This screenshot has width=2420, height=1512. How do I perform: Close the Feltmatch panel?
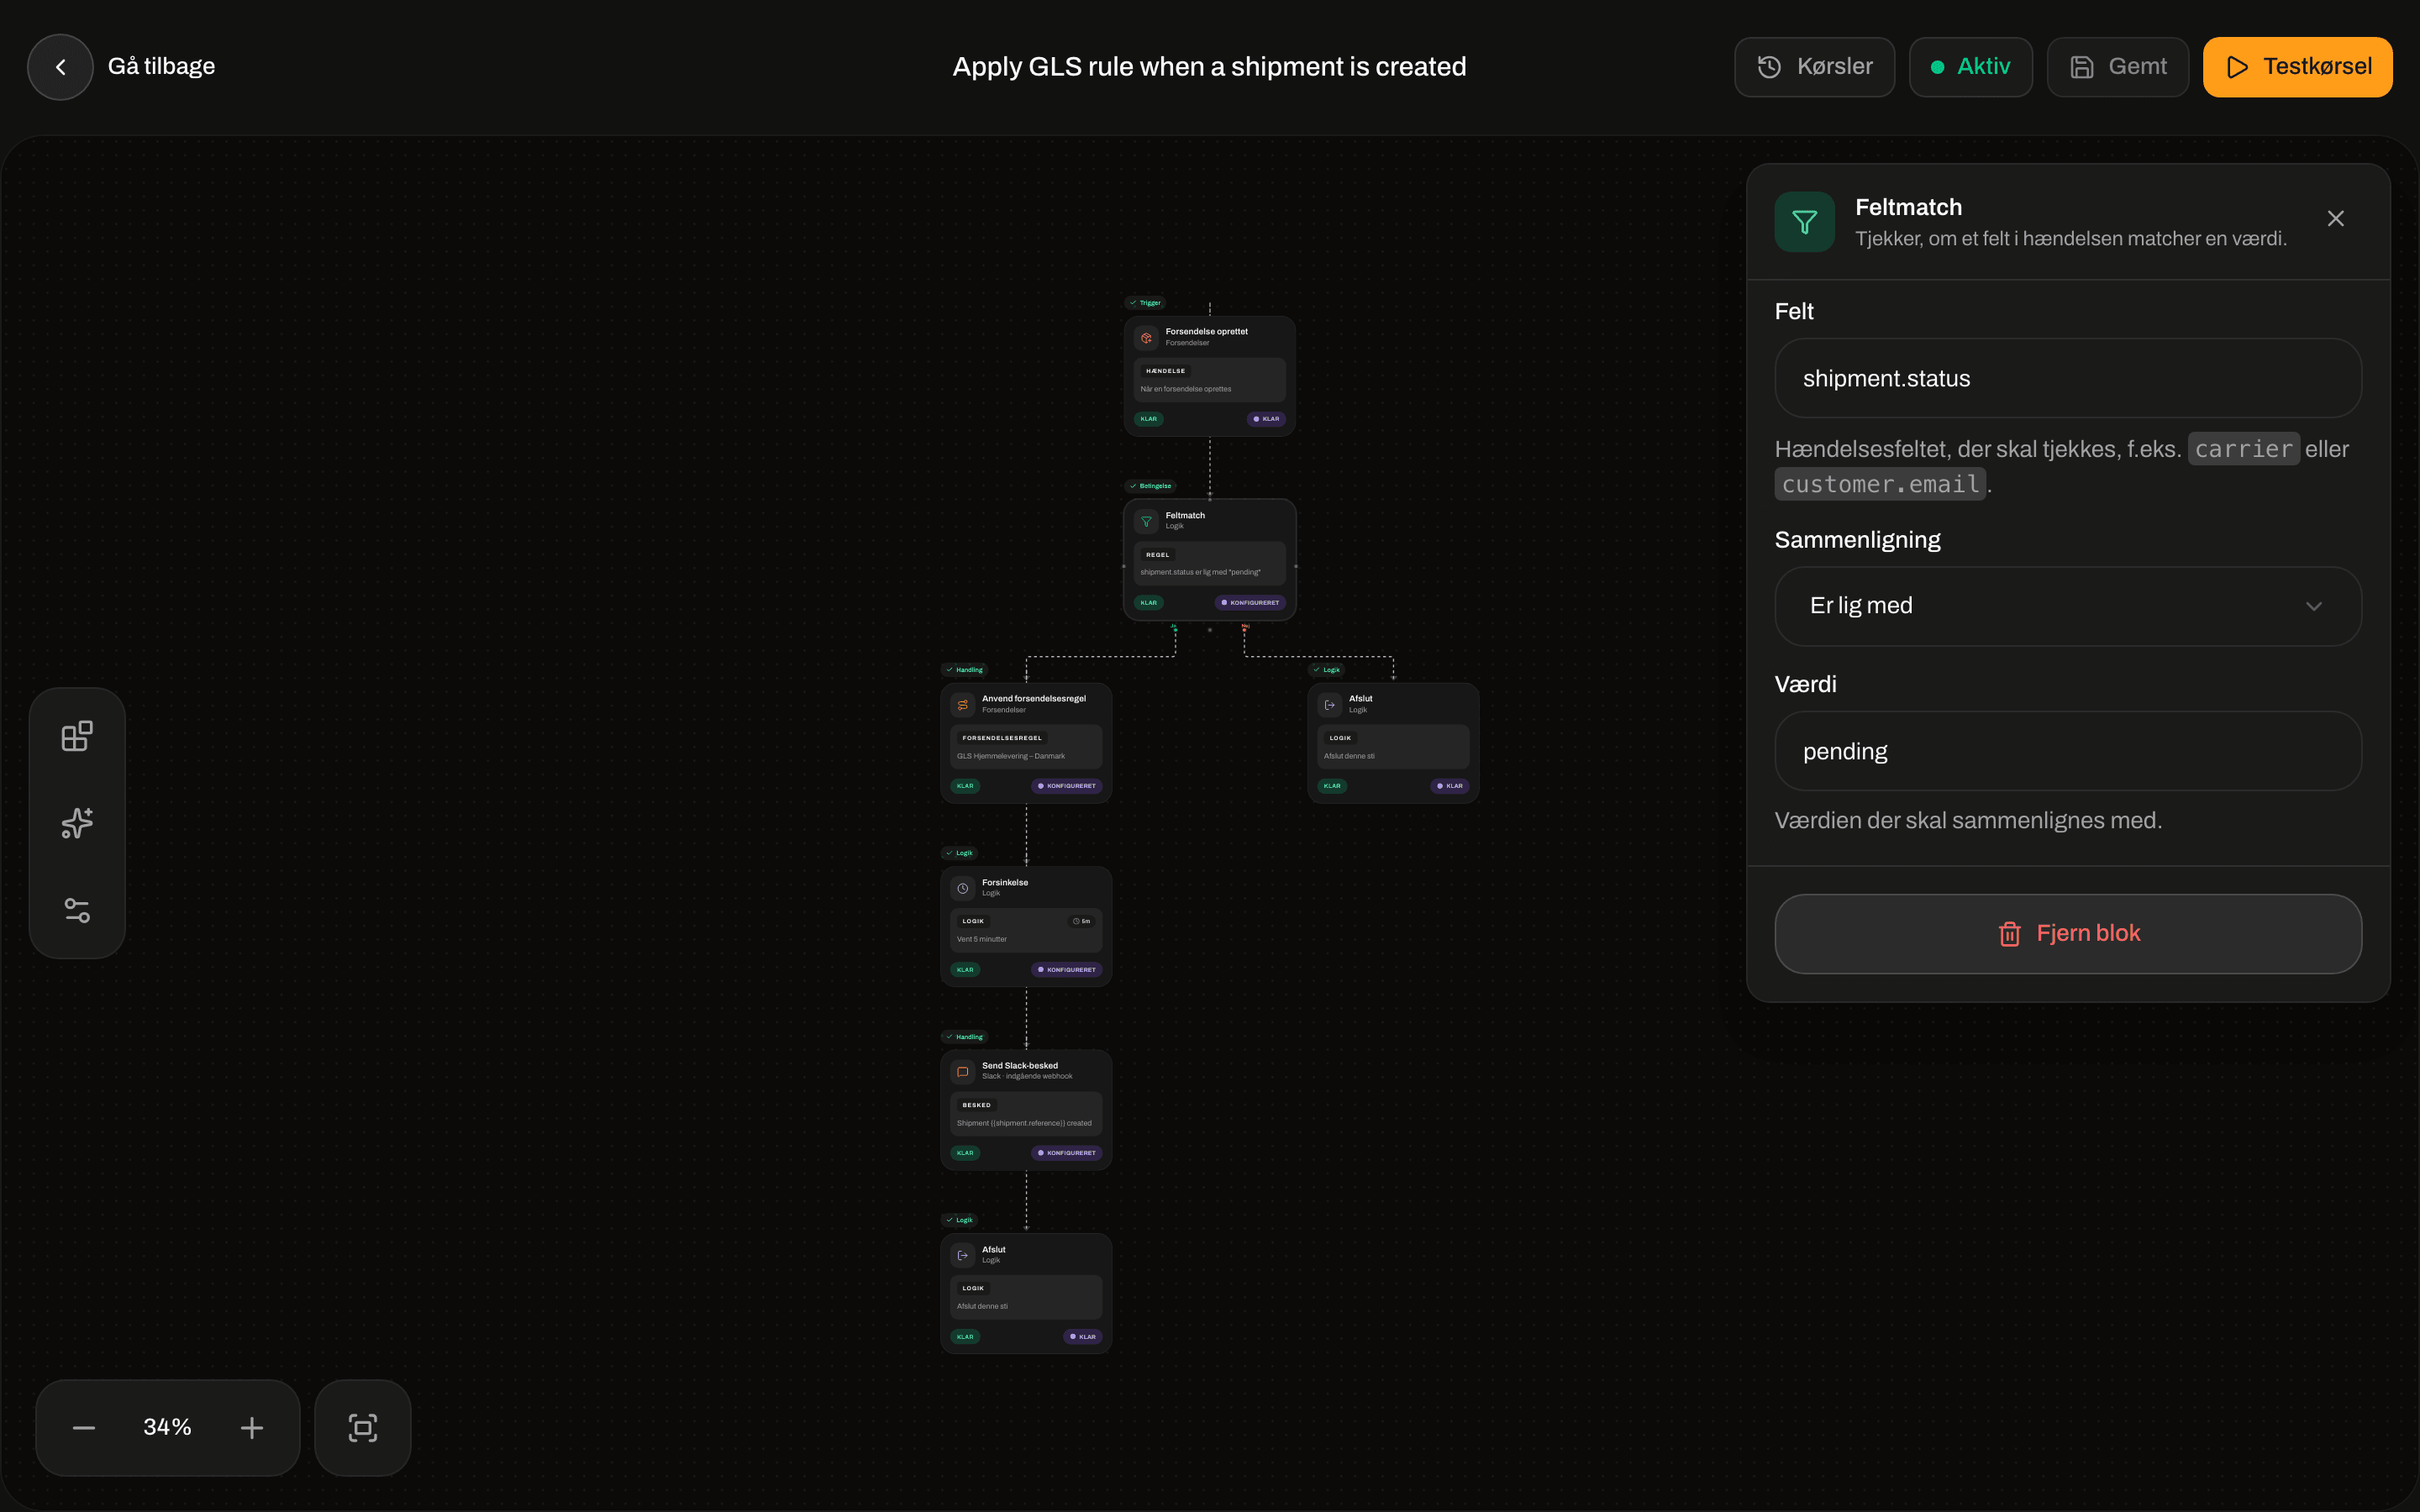pos(2335,219)
